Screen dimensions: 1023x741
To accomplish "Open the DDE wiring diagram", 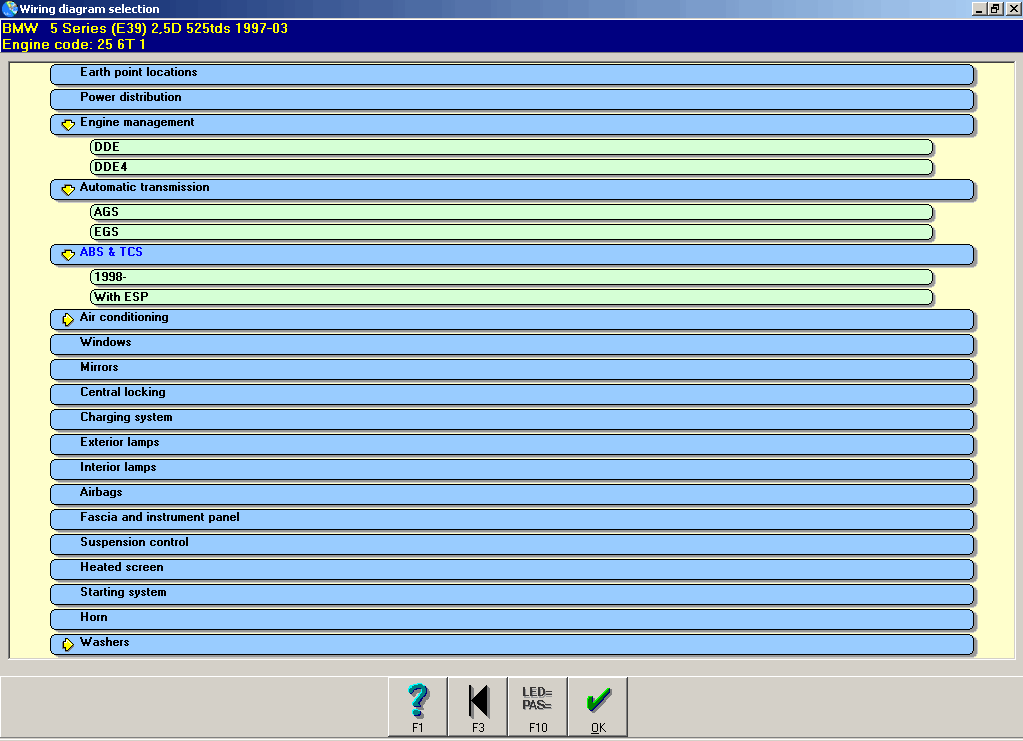I will (512, 147).
